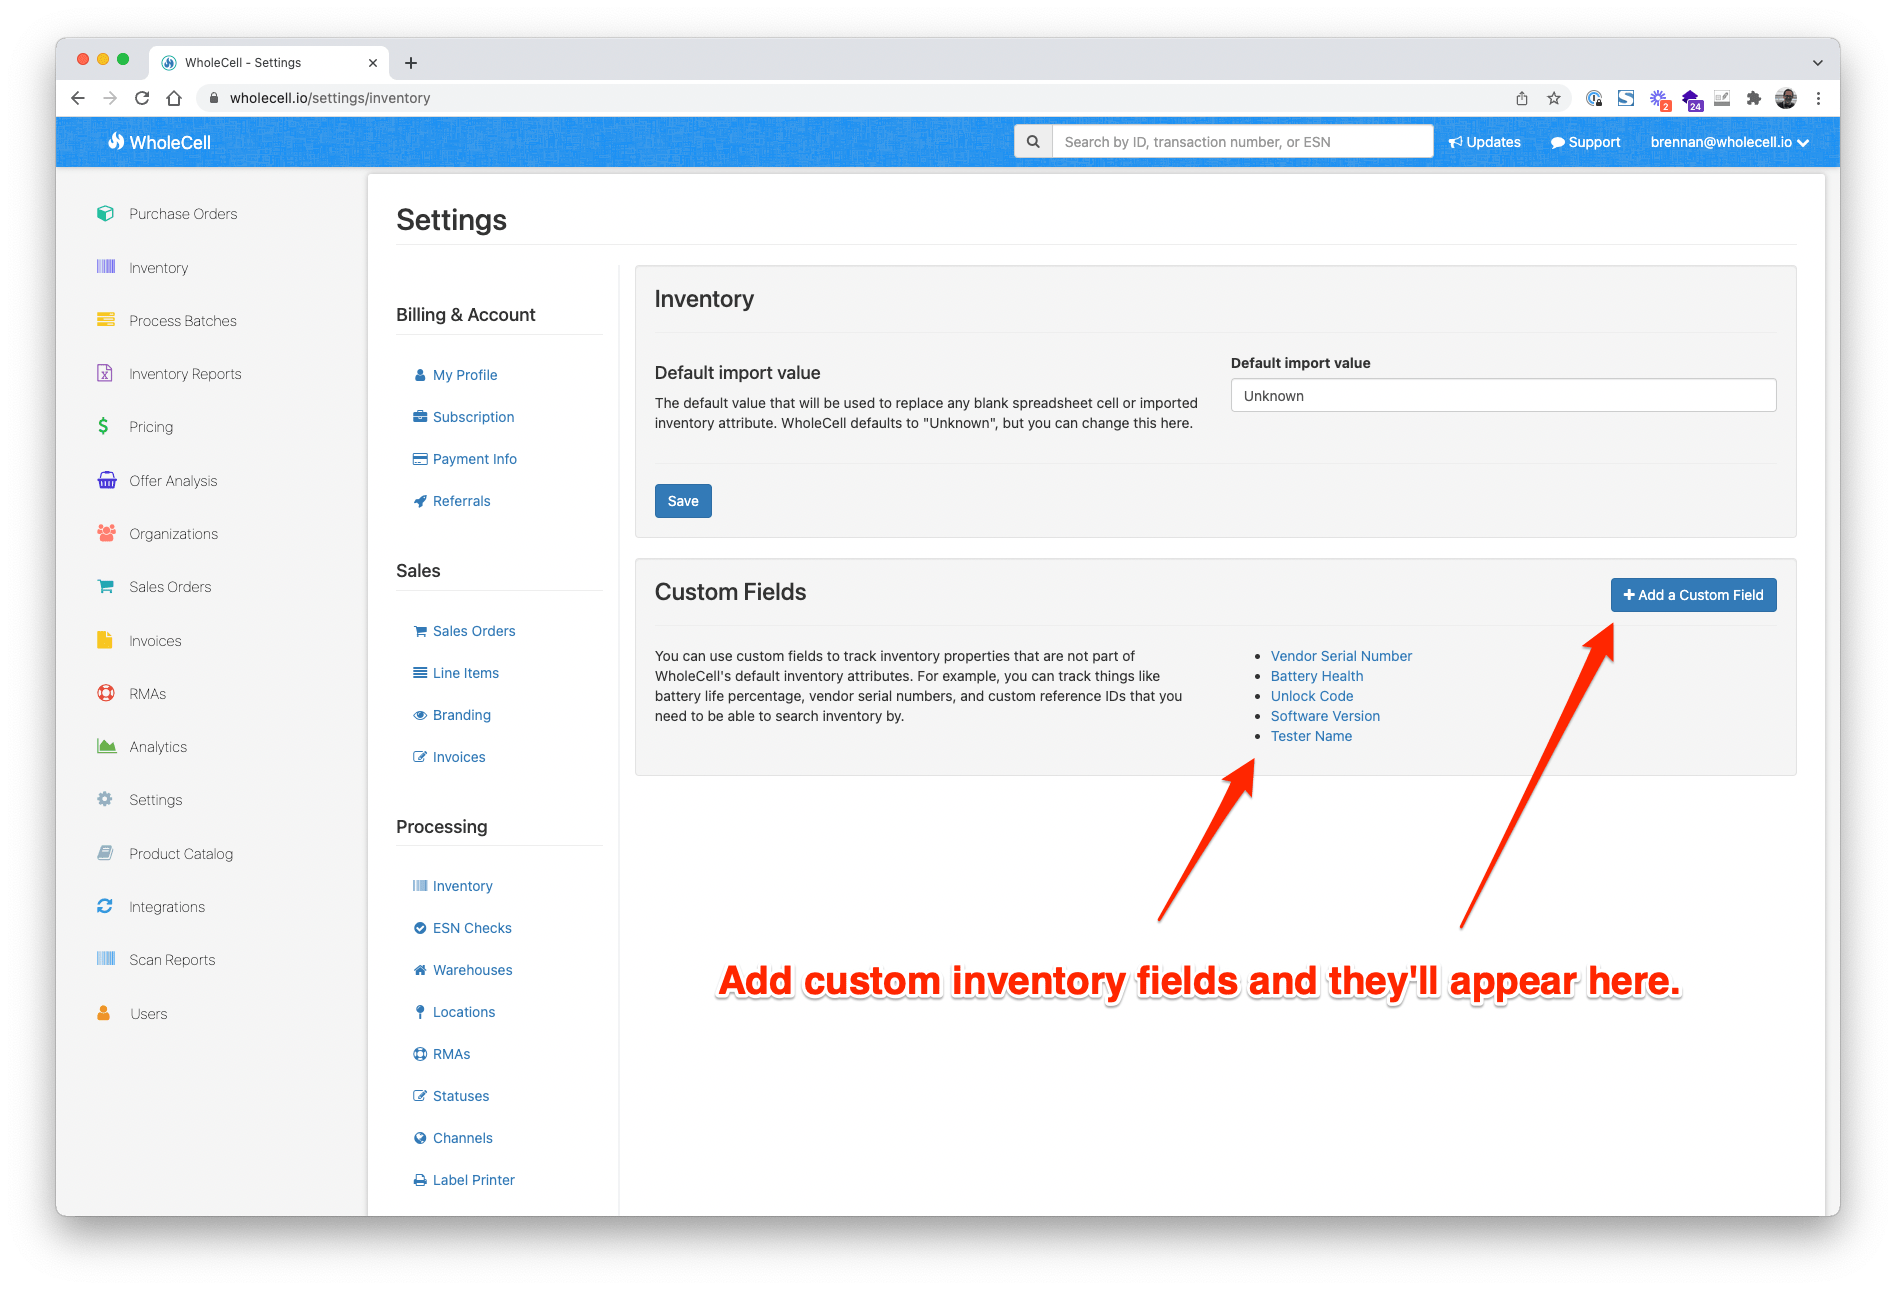This screenshot has width=1896, height=1290.
Task: Click the browser back arrow
Action: [x=78, y=98]
